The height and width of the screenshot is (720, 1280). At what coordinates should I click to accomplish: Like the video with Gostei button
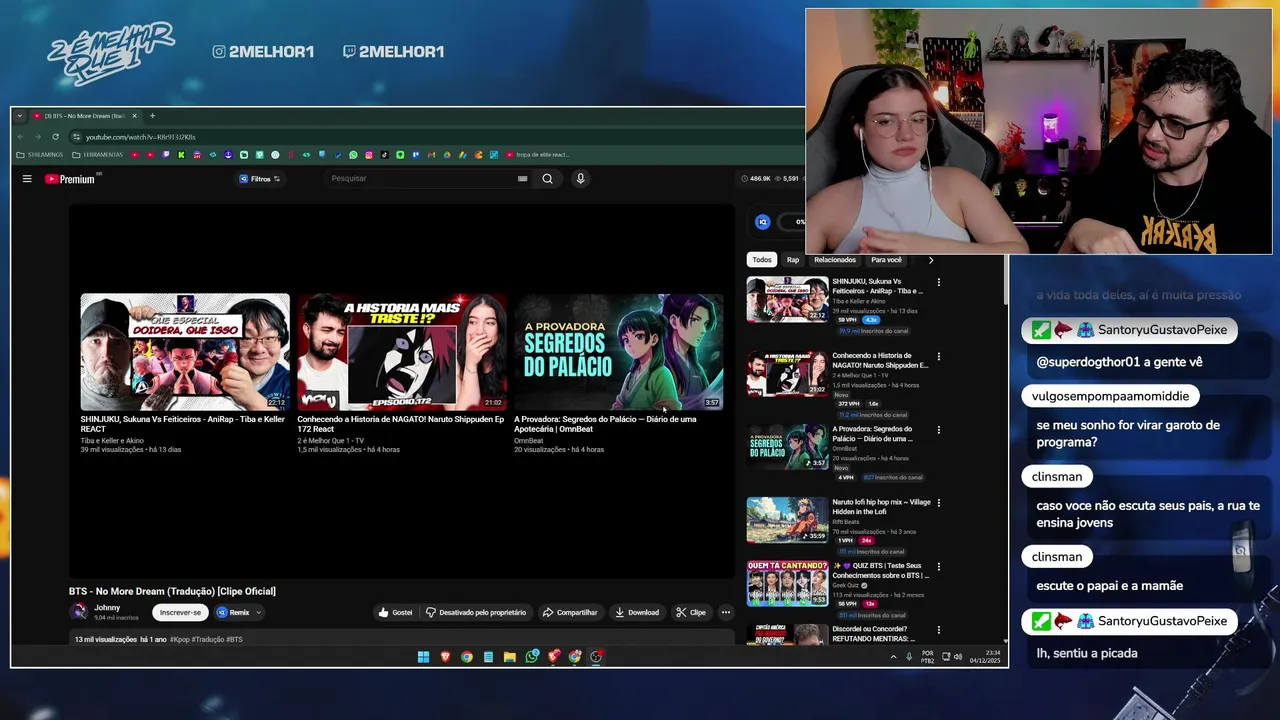[x=395, y=612]
